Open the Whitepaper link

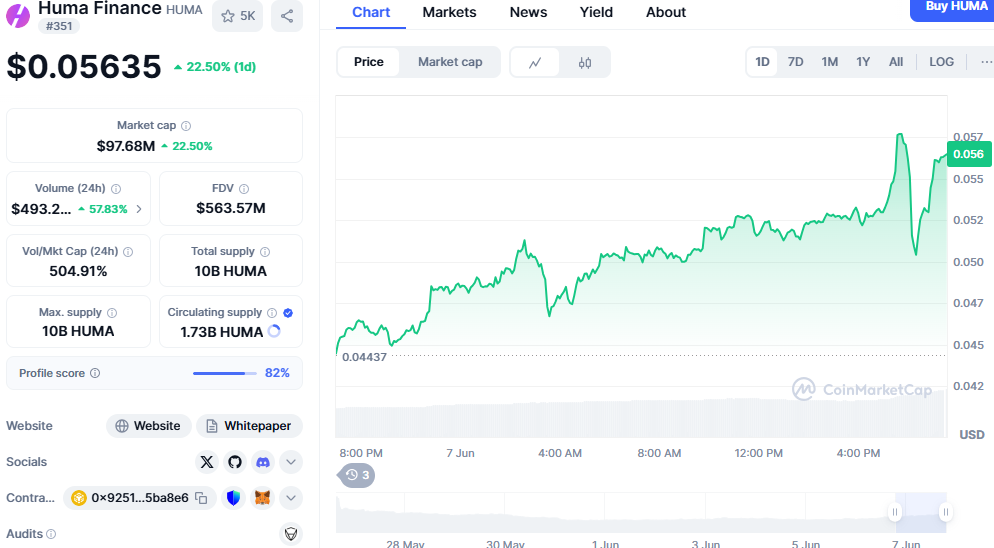pyautogui.click(x=249, y=426)
